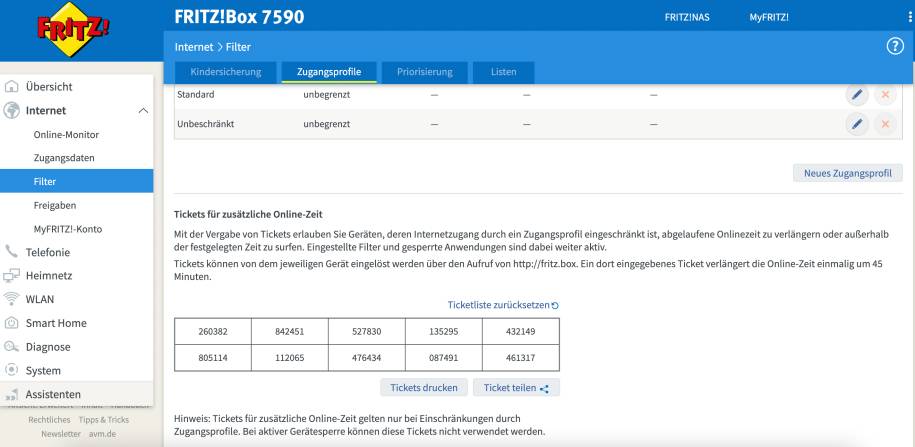Click the Tickets drucken button

[x=424, y=387]
